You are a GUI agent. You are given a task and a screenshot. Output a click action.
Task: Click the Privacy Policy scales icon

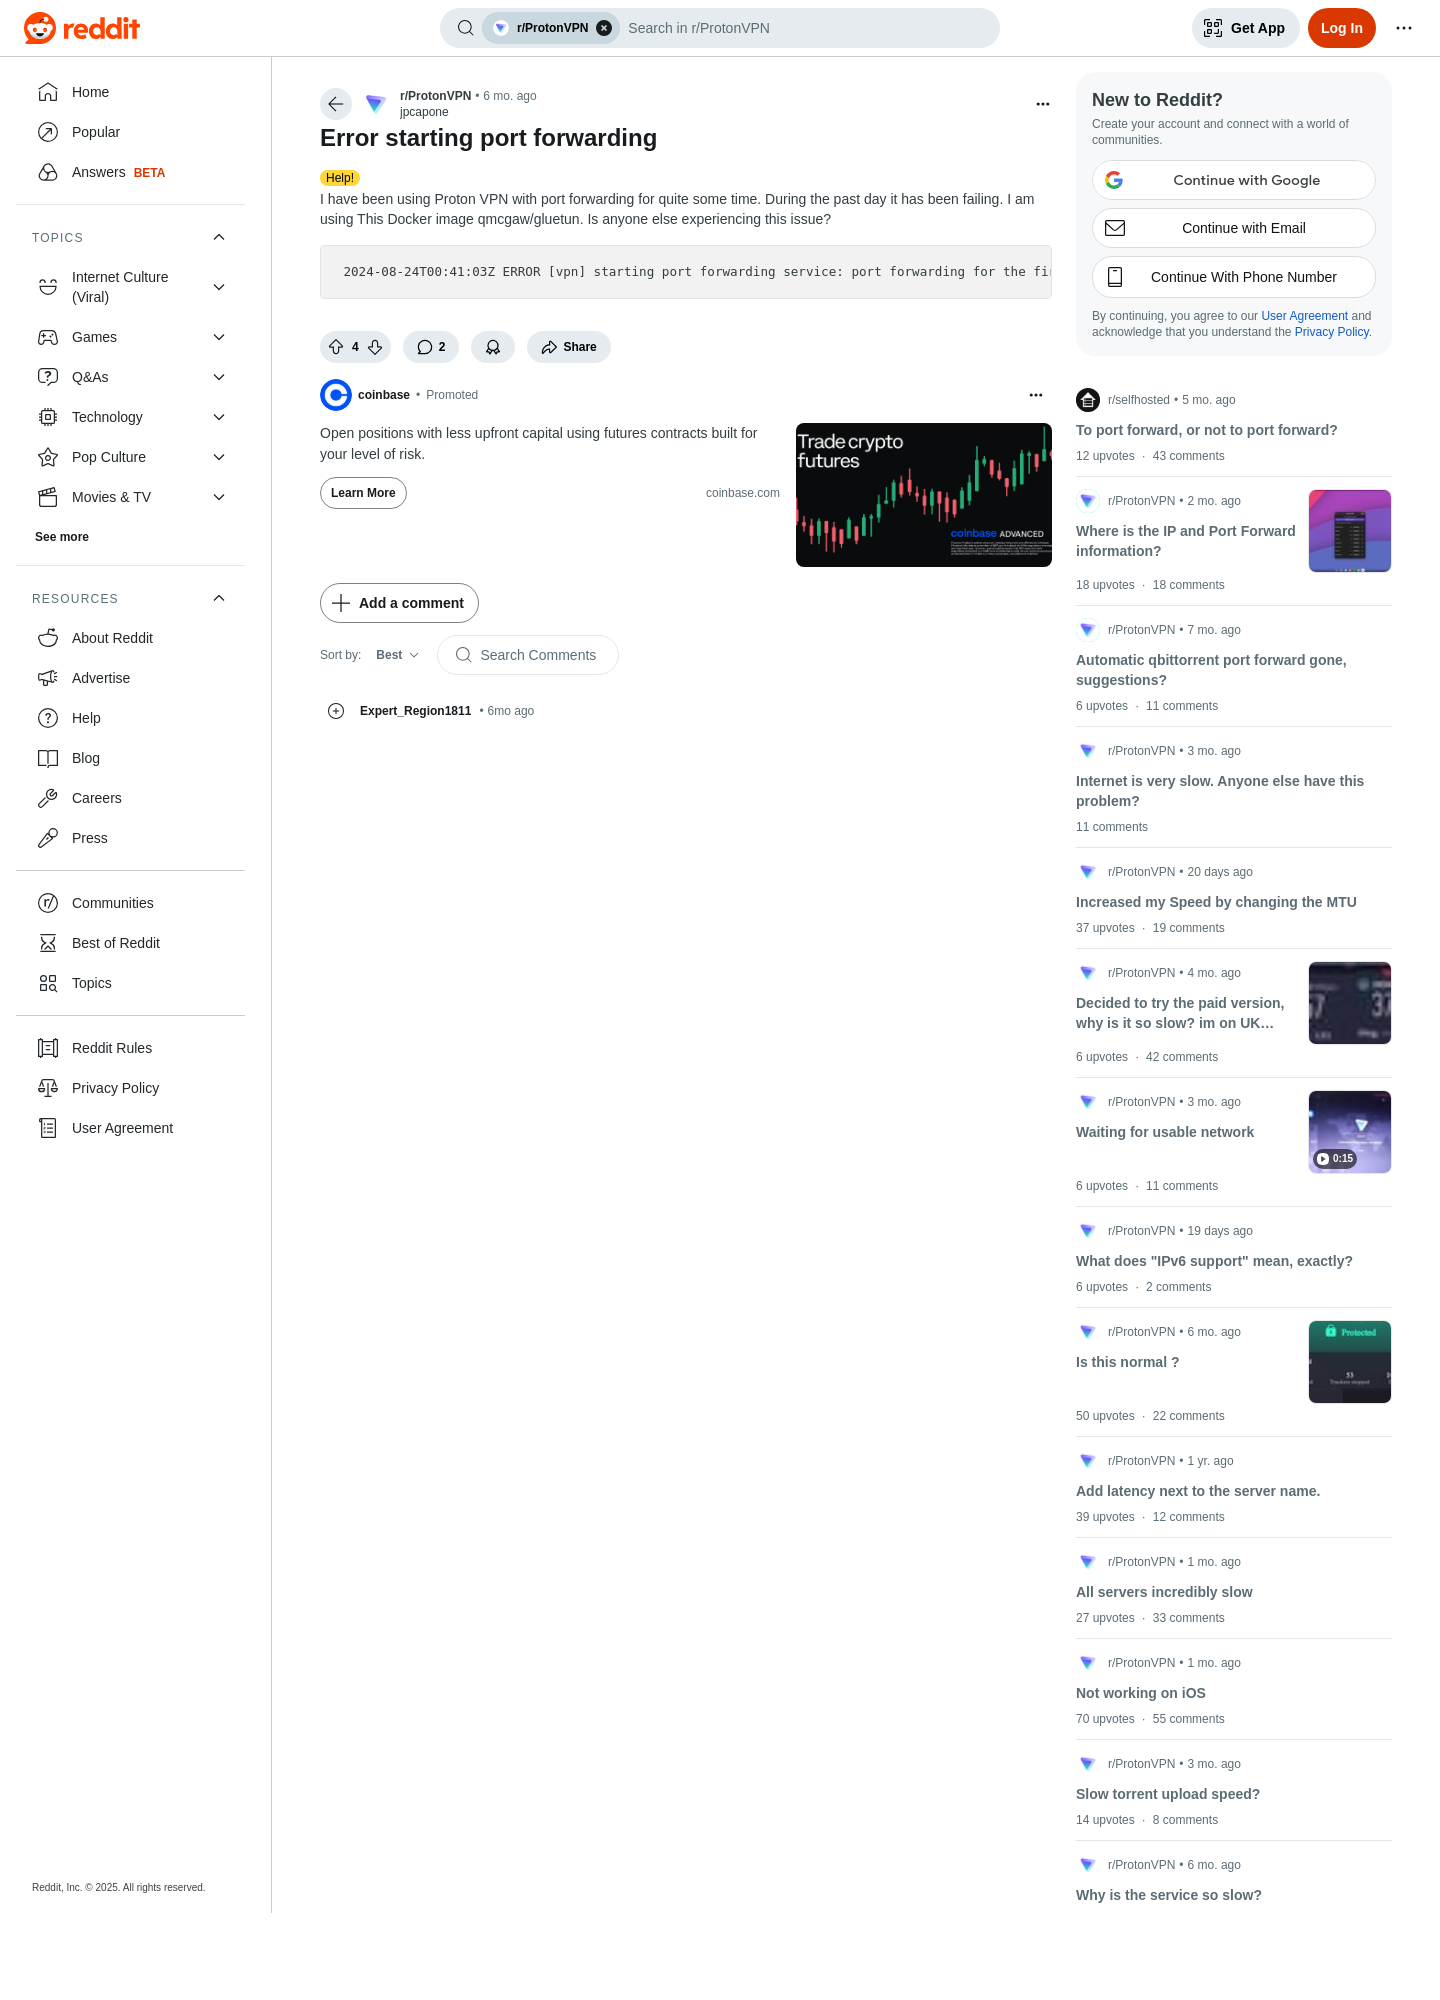[x=48, y=1088]
